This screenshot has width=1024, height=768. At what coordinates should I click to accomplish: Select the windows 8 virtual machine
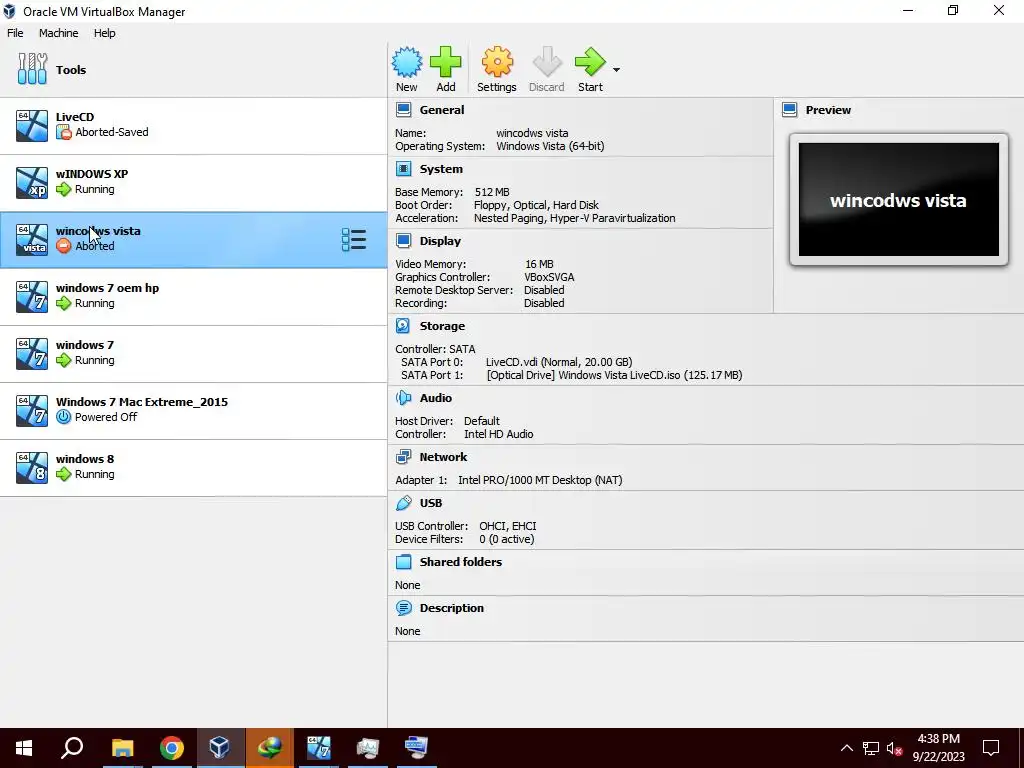point(194,468)
